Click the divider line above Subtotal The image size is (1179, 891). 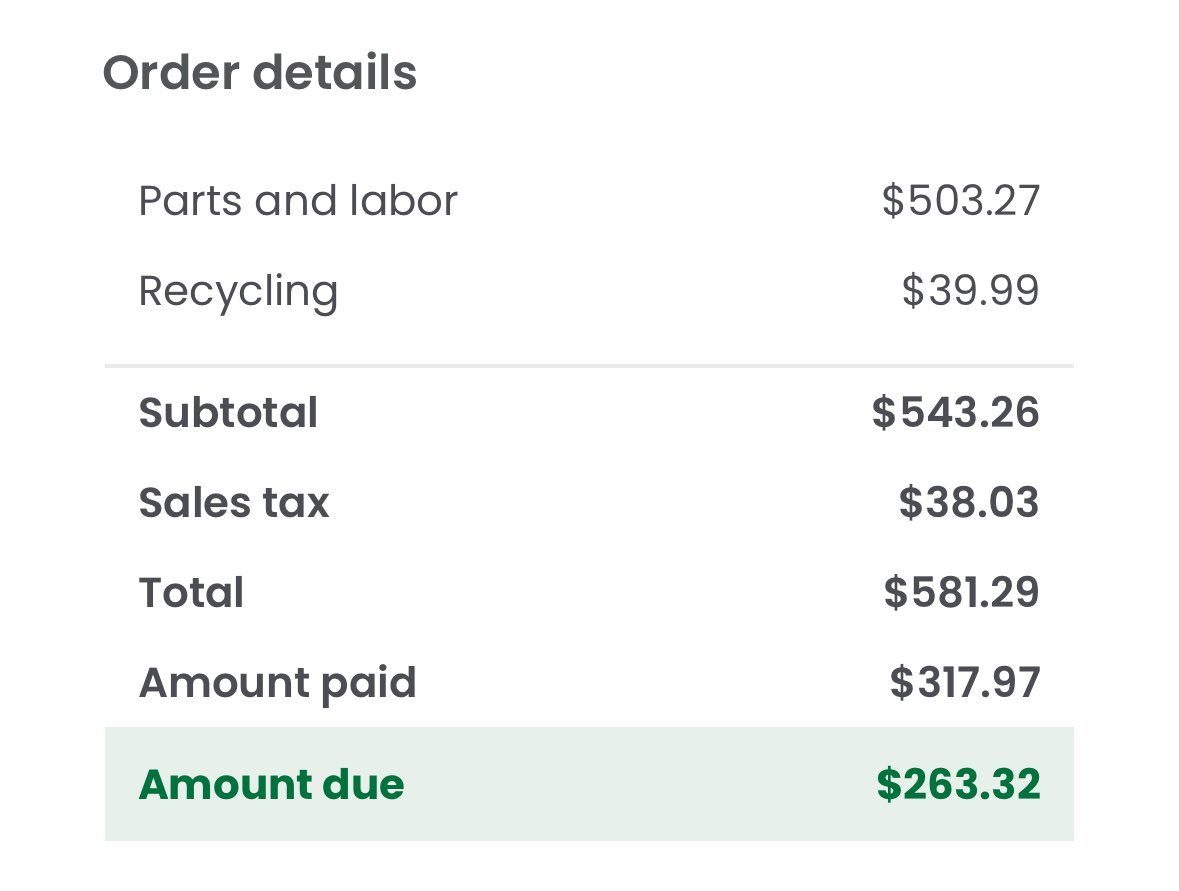point(590,366)
